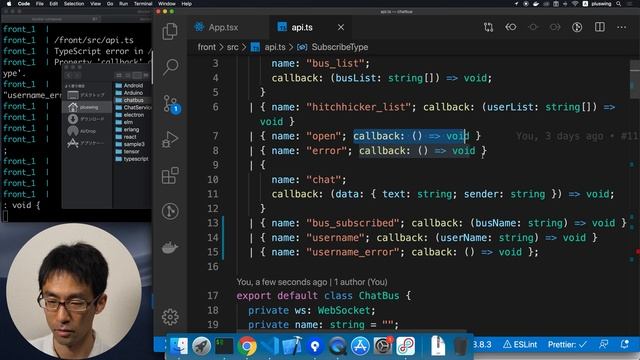Open the notifications bell in the status bar
Screen dimensions: 640x360
tap(624, 344)
